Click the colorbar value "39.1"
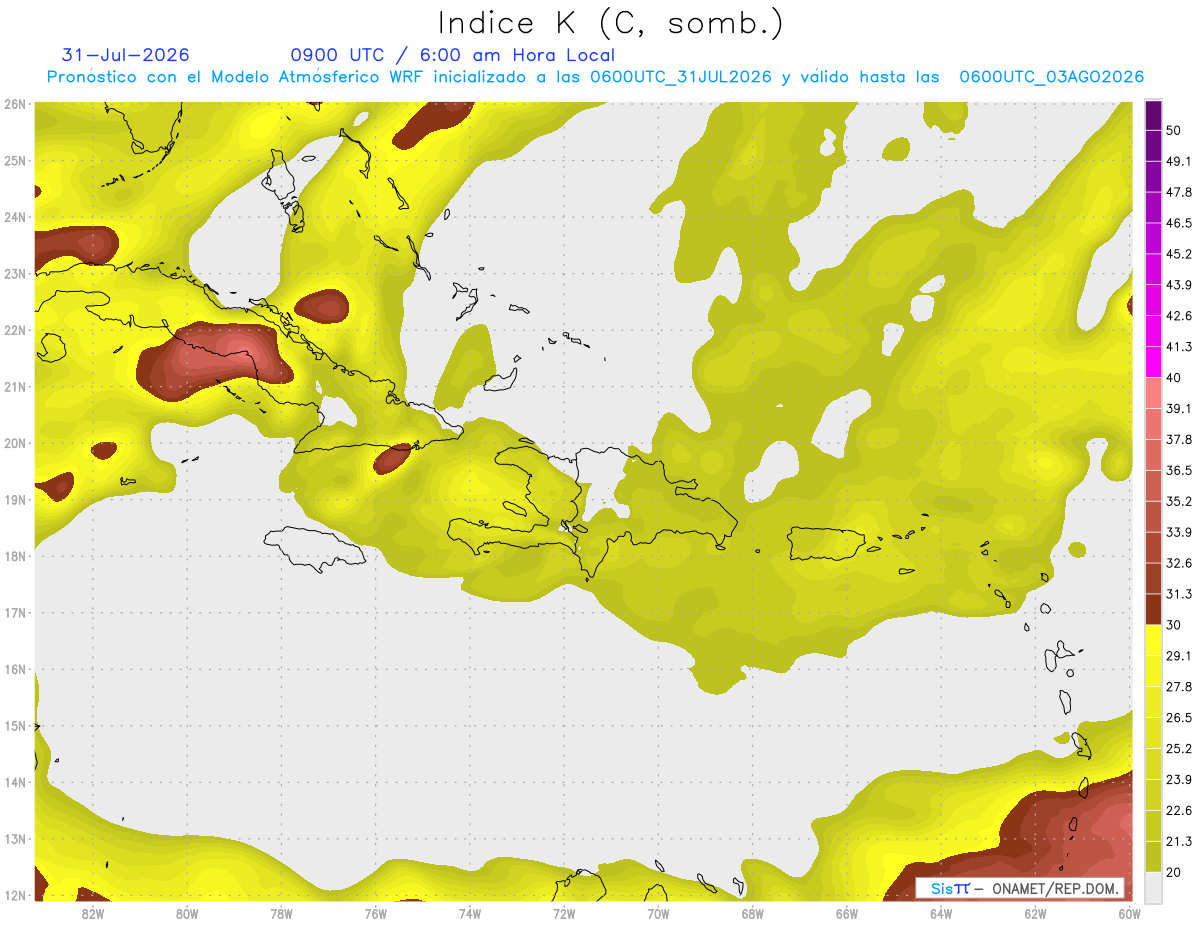The width and height of the screenshot is (1200, 927). [1179, 409]
